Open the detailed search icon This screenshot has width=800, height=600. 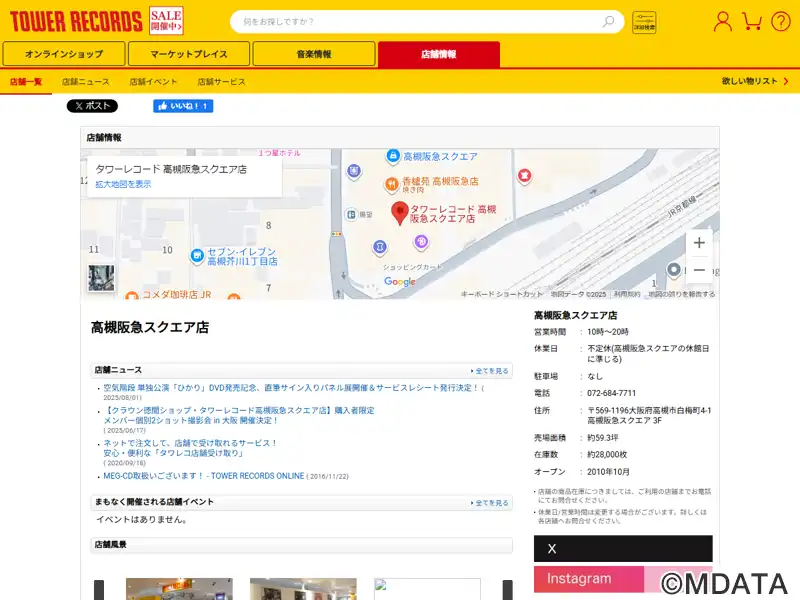644,22
